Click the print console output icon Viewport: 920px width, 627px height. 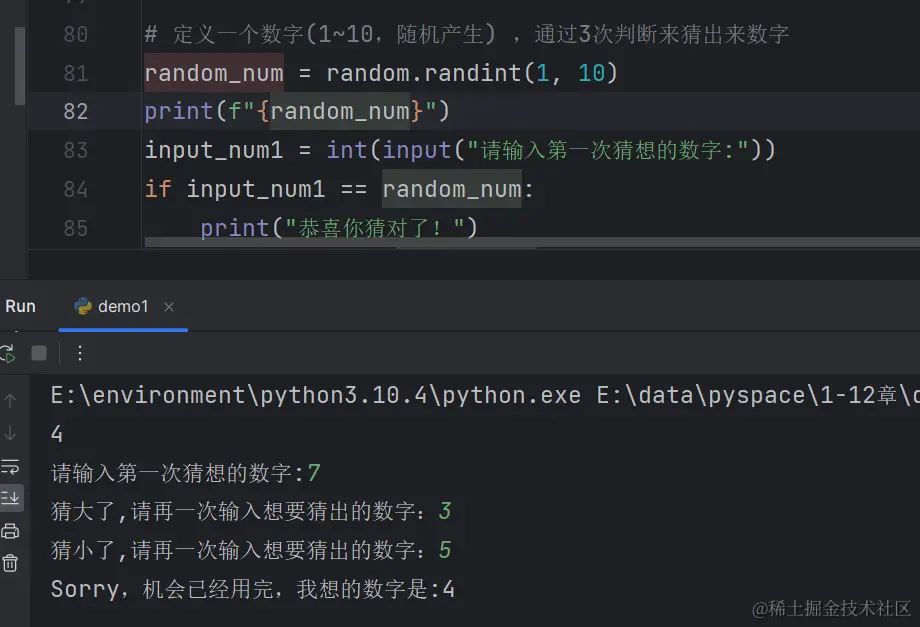[12, 530]
